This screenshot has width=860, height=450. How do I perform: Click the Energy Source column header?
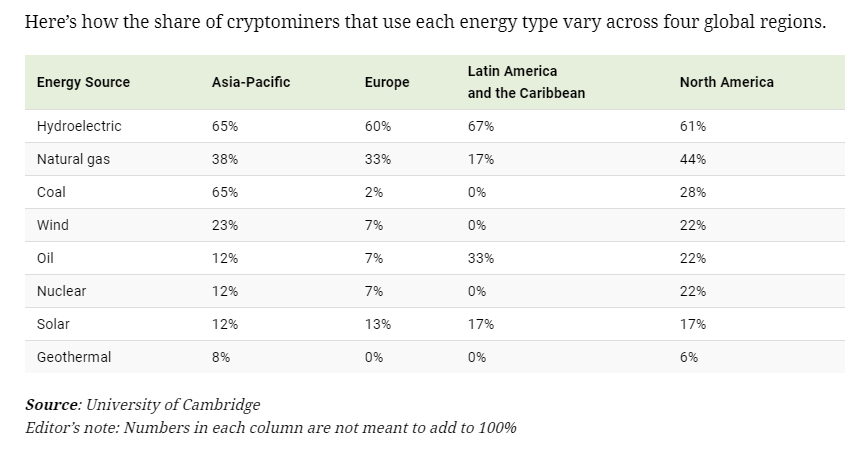pyautogui.click(x=83, y=82)
